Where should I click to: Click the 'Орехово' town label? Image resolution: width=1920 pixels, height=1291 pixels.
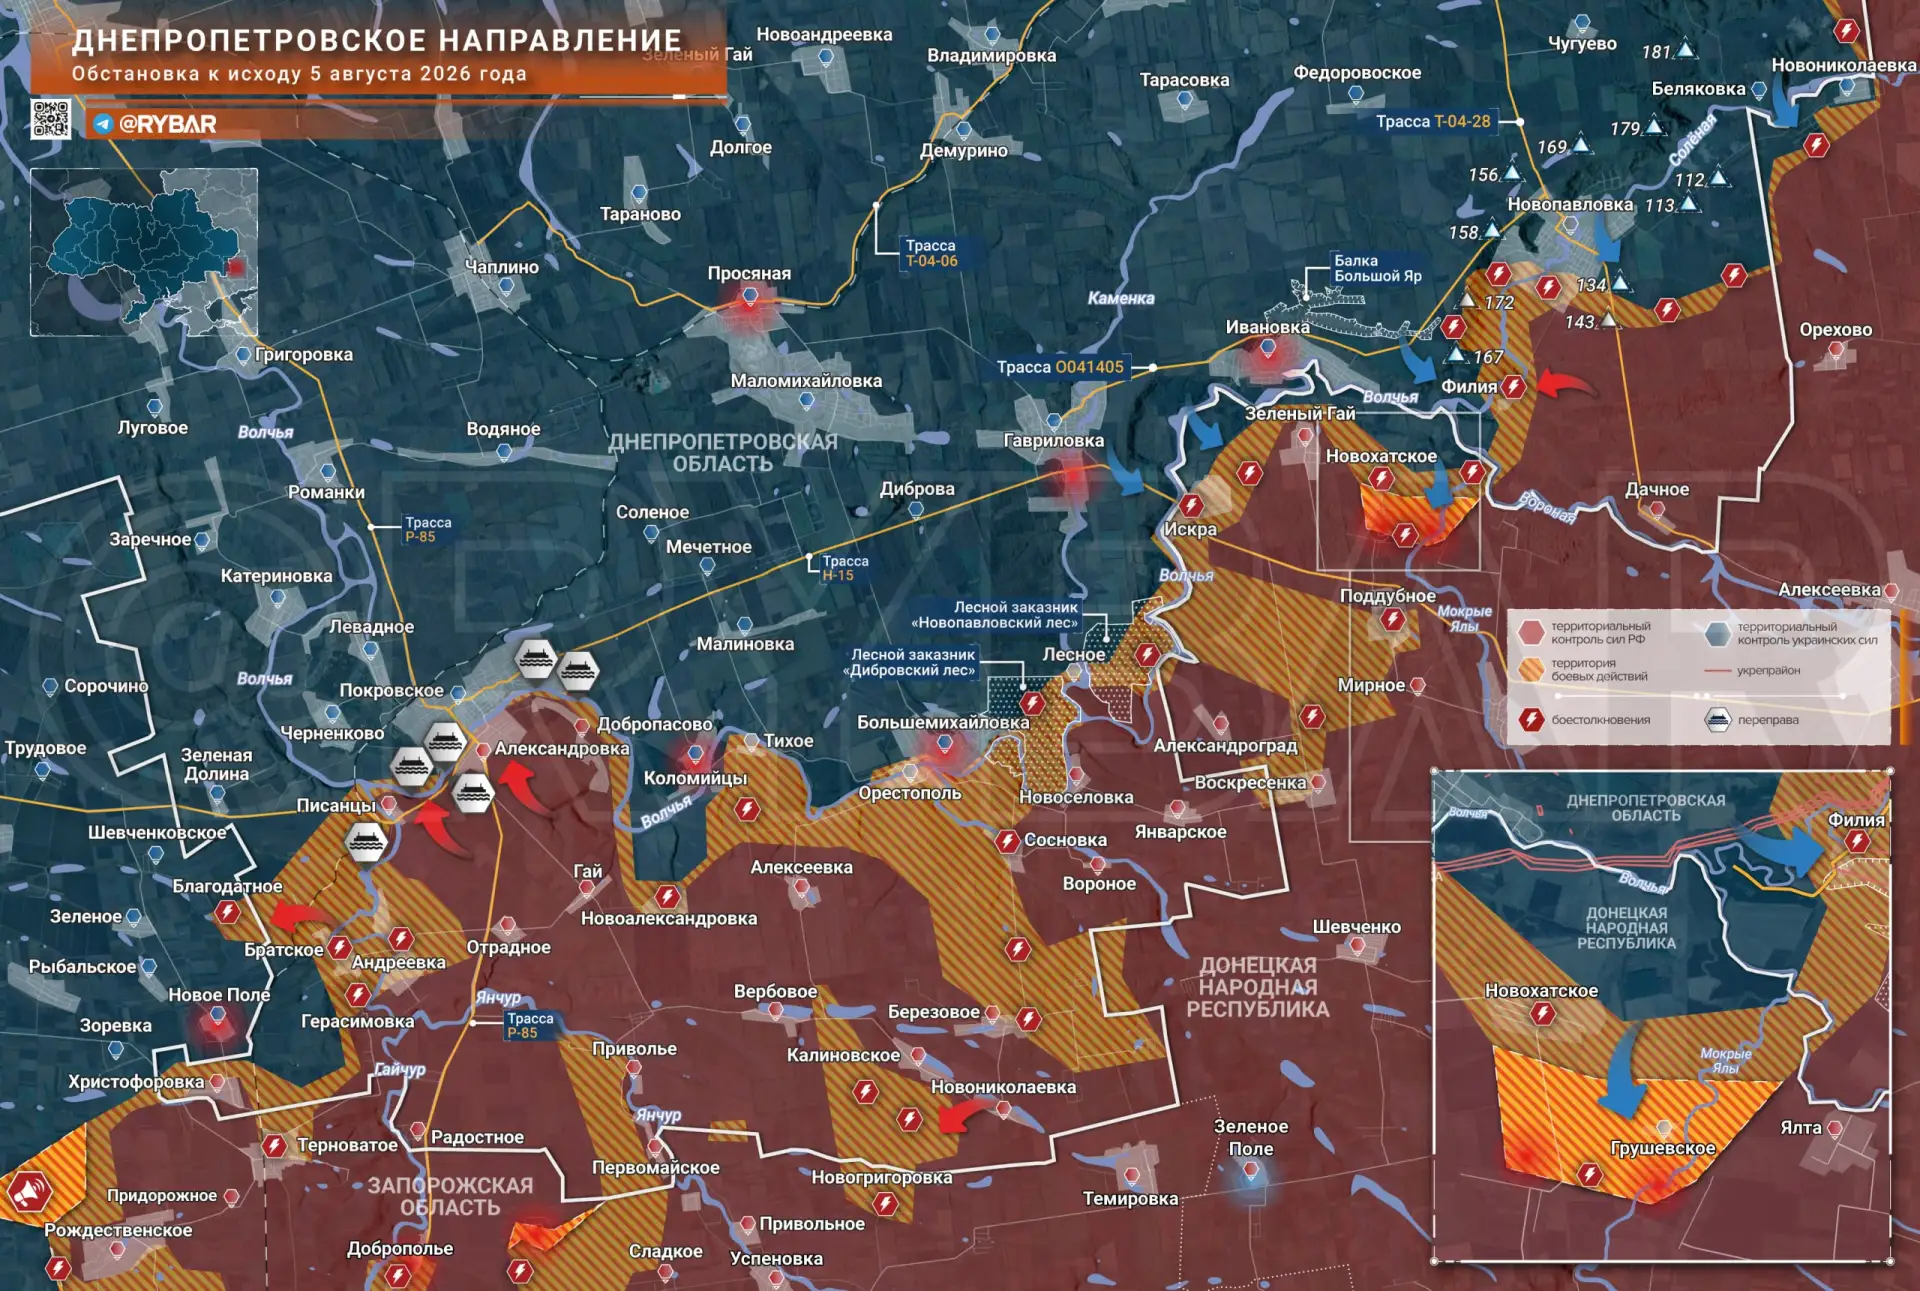click(x=1836, y=330)
